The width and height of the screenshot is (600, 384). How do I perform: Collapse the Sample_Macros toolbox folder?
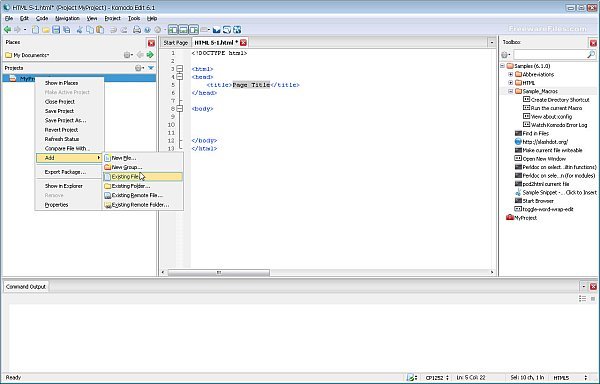tap(510, 91)
